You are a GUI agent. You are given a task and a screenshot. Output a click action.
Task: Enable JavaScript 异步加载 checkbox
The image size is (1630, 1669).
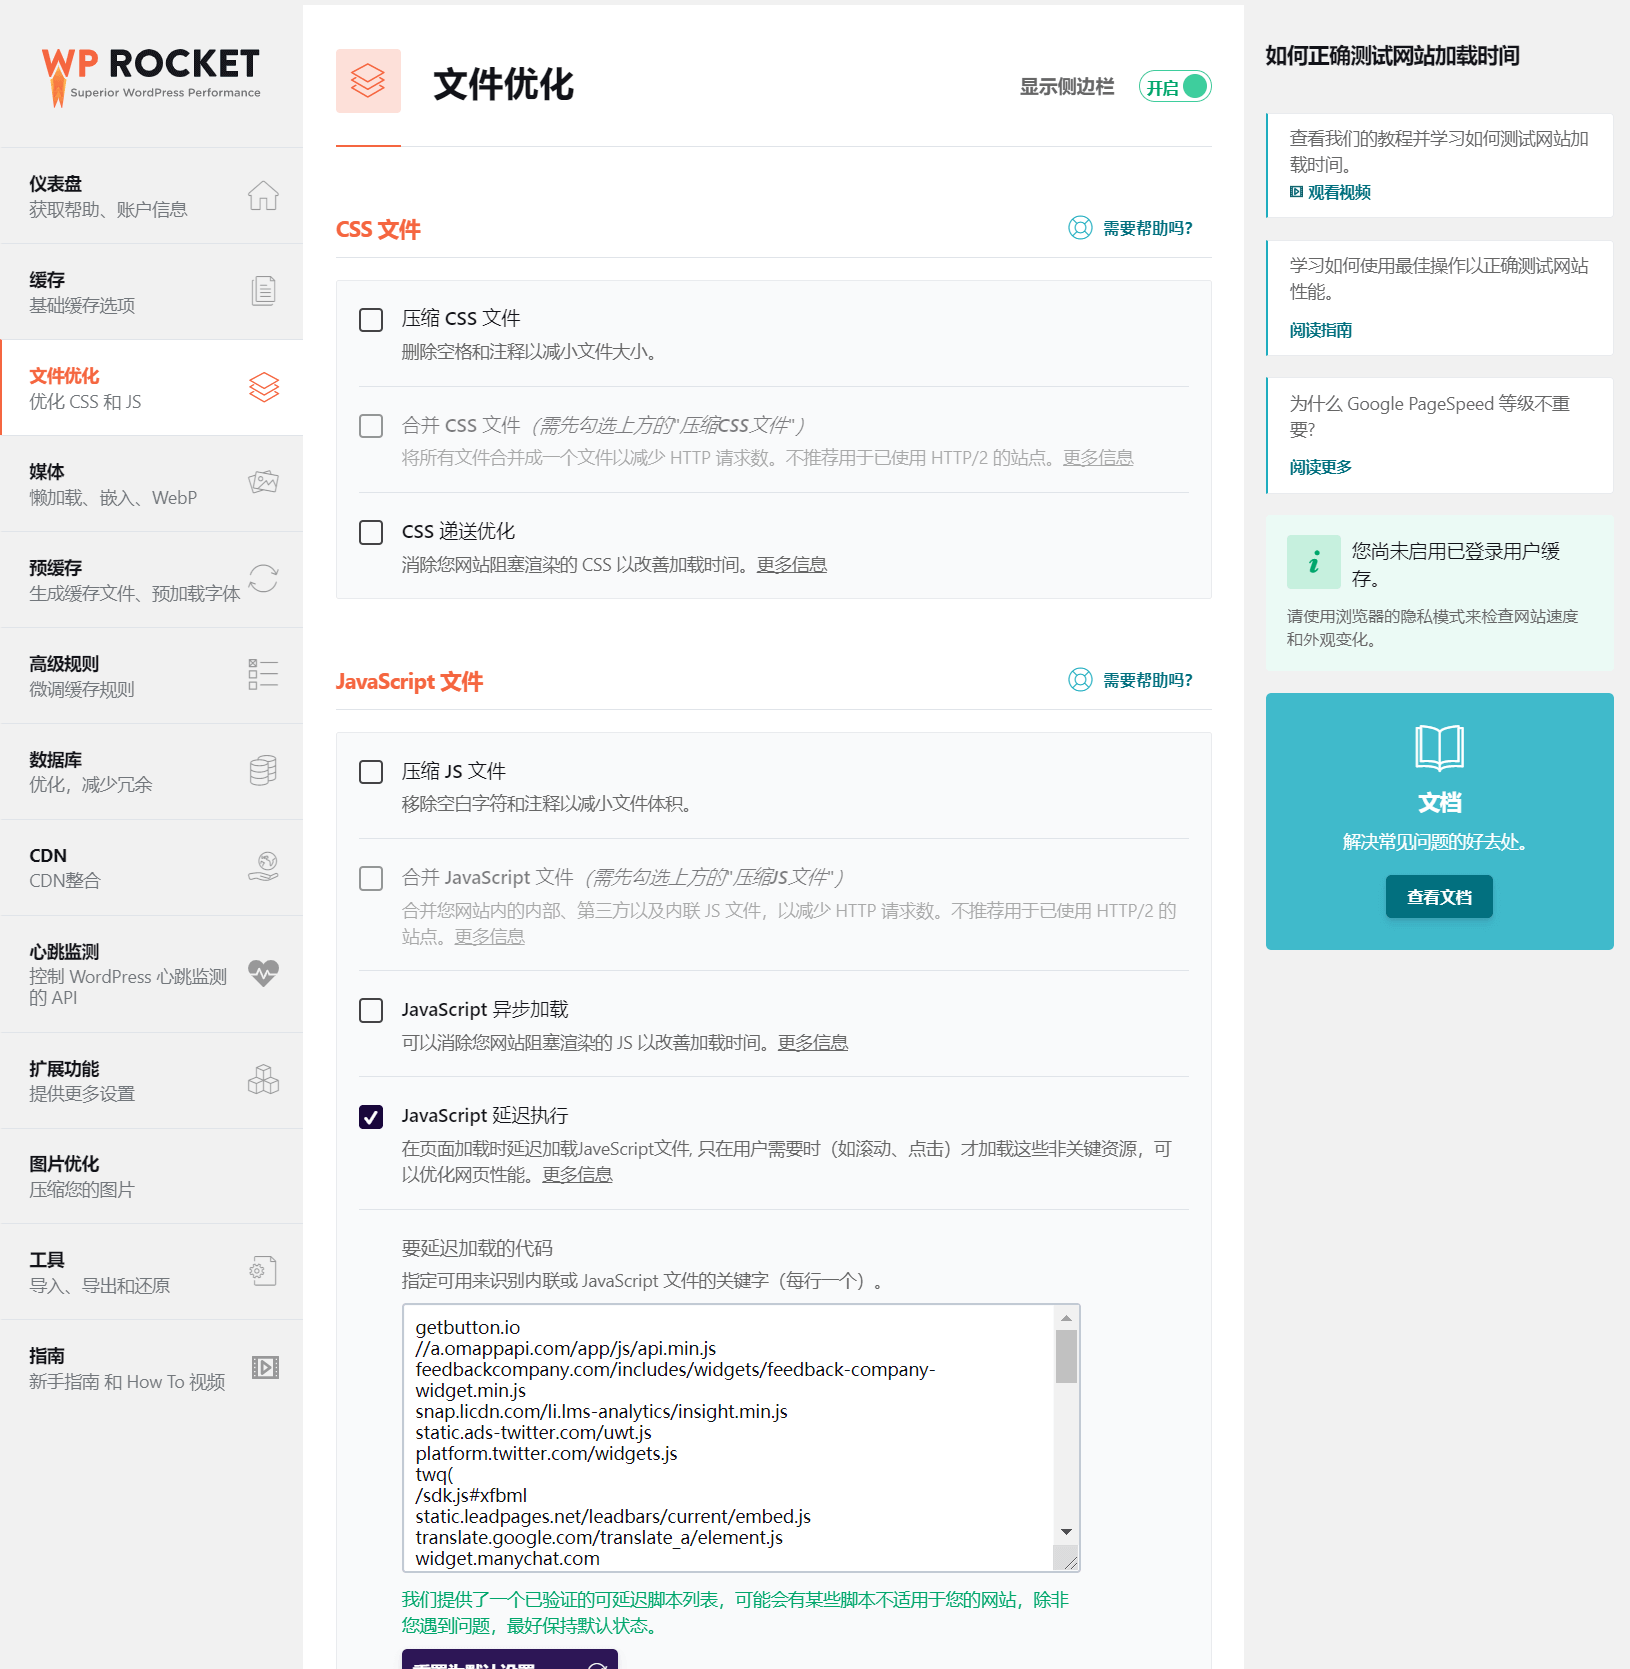click(x=371, y=1010)
